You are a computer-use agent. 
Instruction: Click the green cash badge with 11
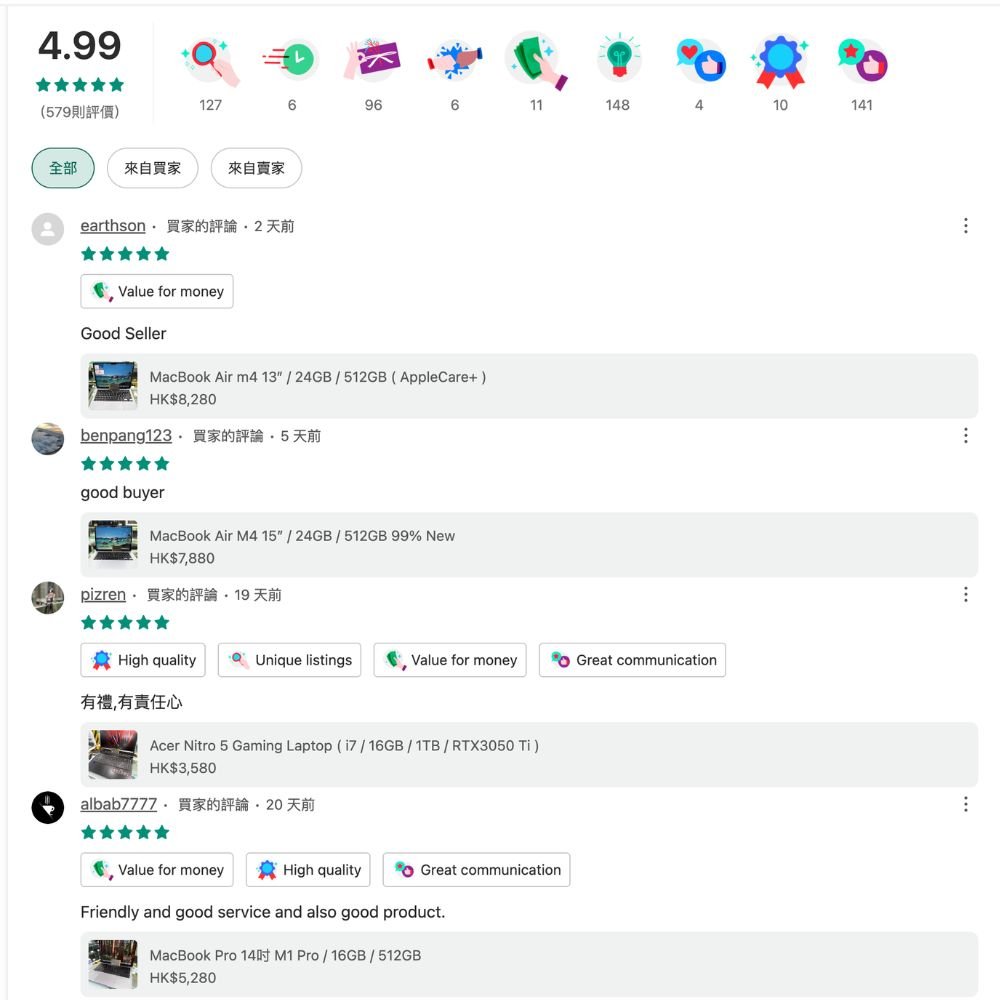tap(536, 62)
